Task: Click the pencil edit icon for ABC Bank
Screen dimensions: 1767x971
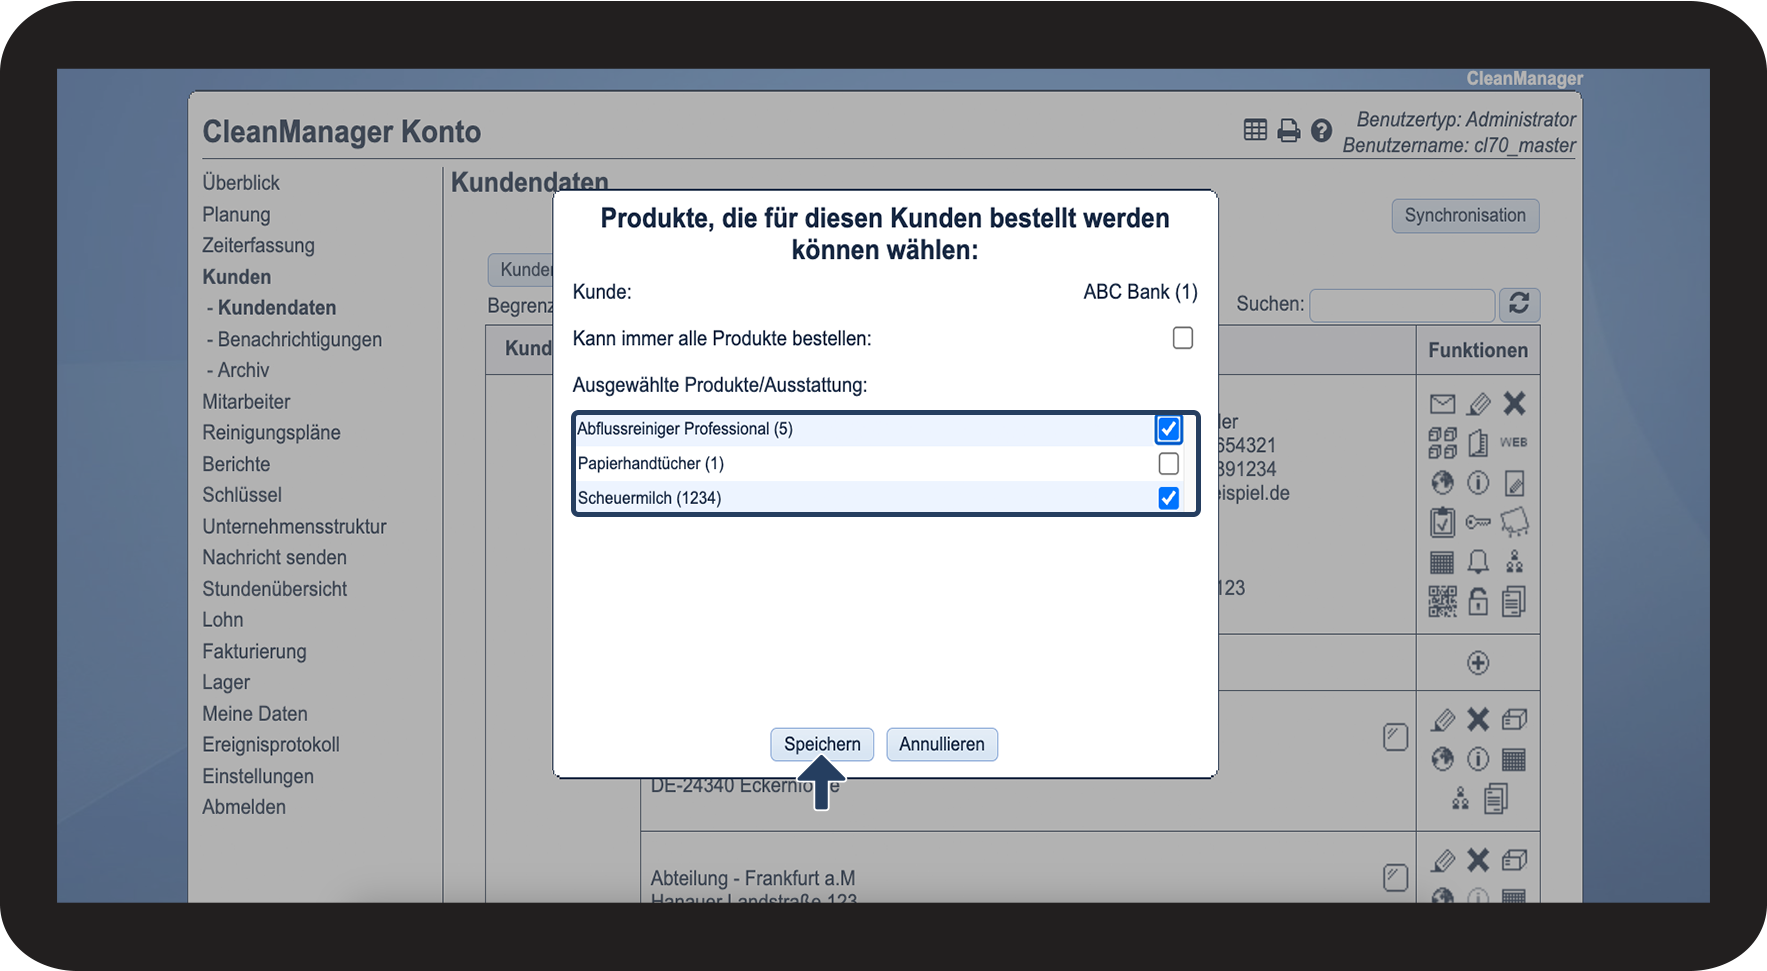Action: point(1478,404)
